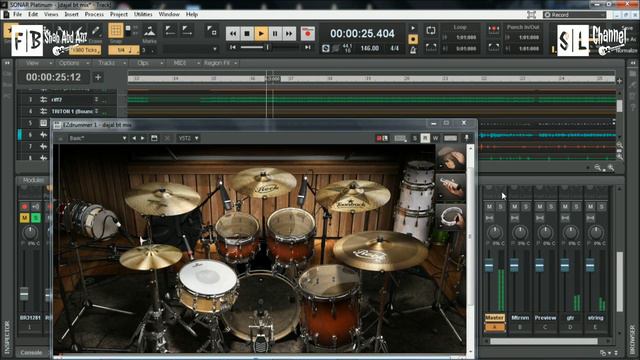640x360 pixels.
Task: Open the Help menu
Action: 192,14
